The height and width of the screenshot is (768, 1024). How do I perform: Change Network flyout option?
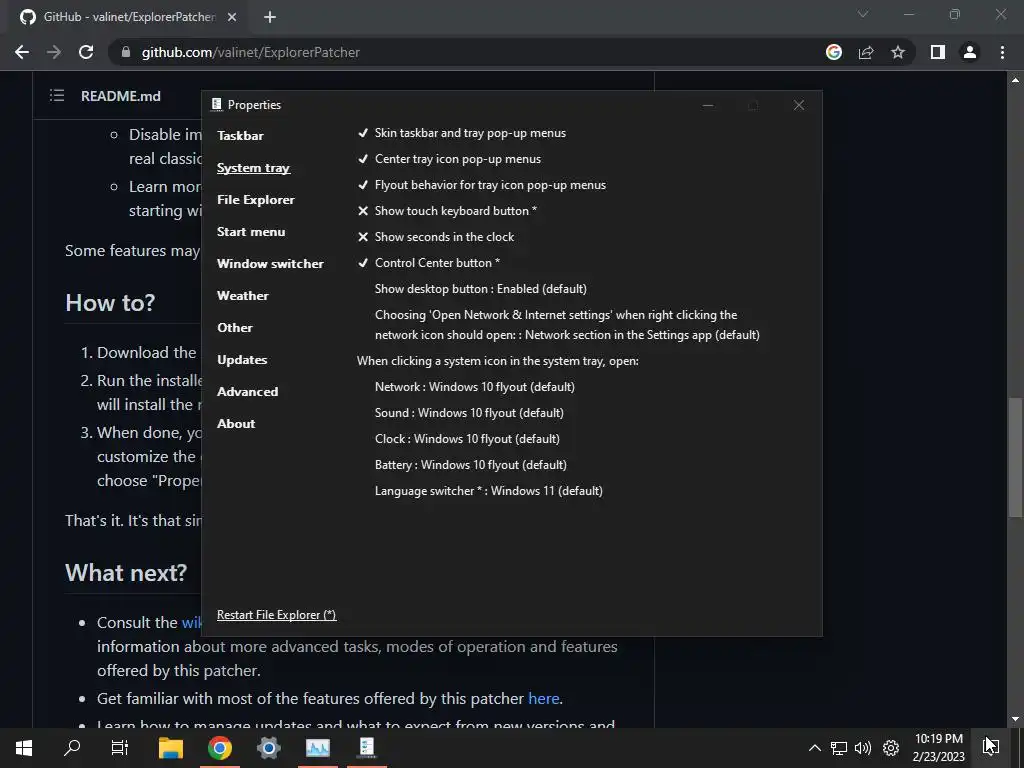[475, 387]
